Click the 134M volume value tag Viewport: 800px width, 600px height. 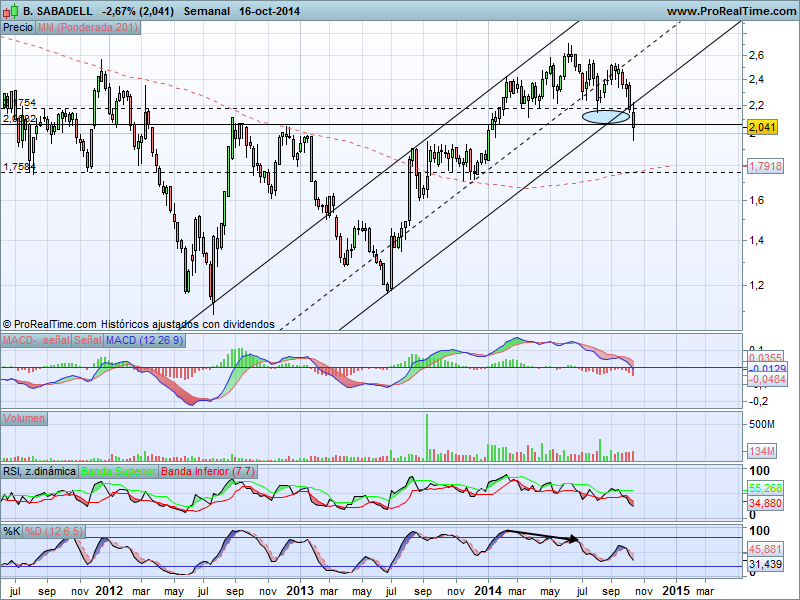coord(762,451)
